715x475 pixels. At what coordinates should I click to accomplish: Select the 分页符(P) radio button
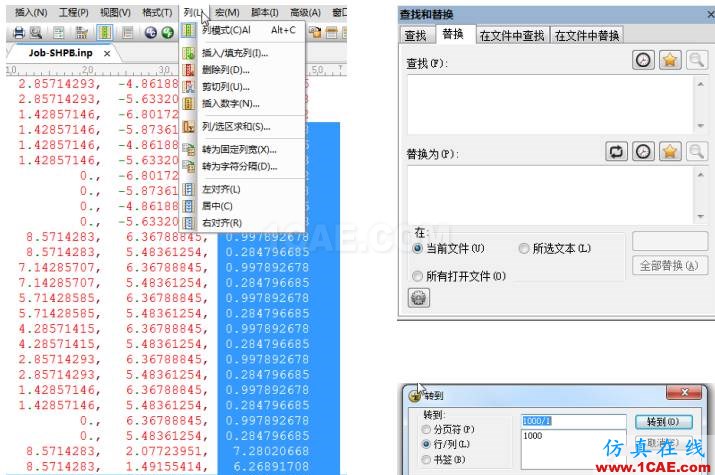point(426,429)
